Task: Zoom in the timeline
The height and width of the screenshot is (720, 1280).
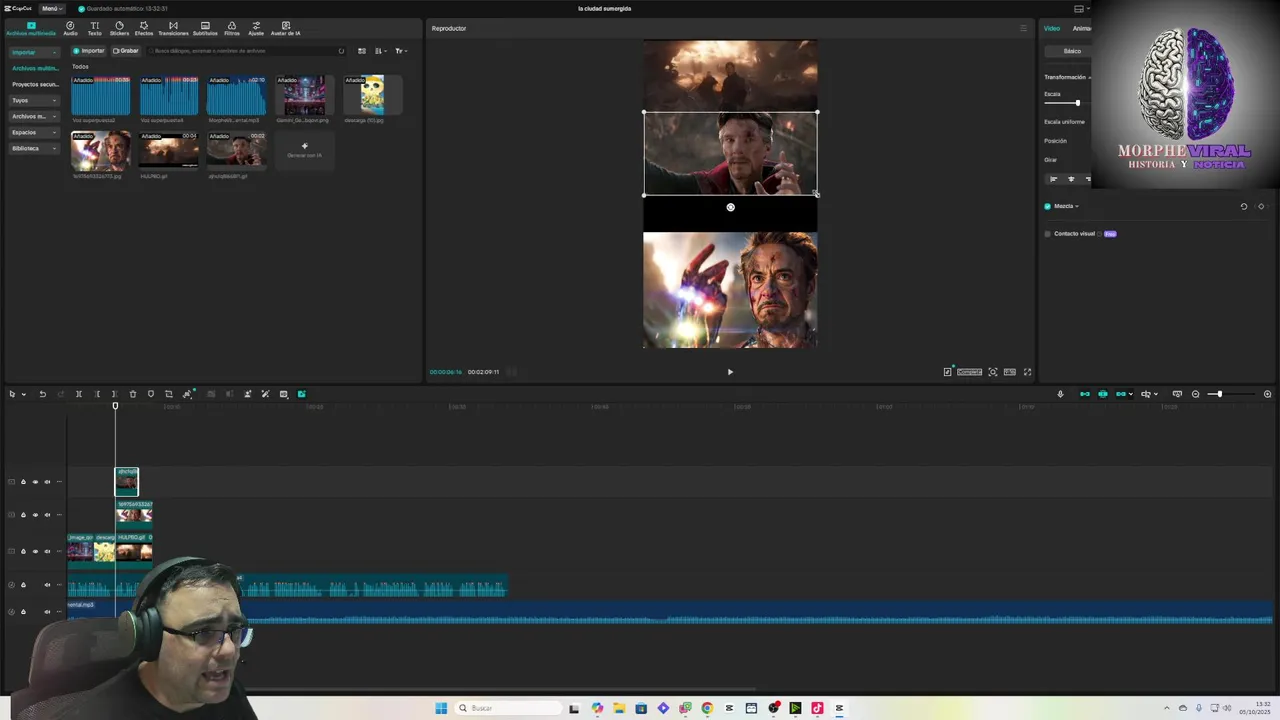Action: (1267, 394)
